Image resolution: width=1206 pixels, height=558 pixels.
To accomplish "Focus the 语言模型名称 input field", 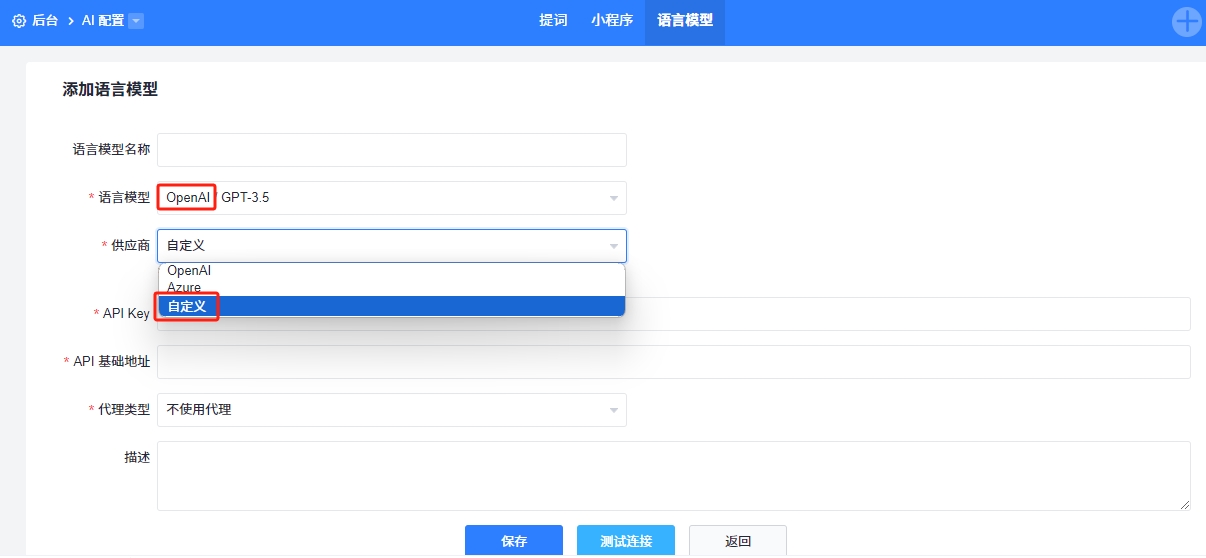I will click(x=392, y=150).
